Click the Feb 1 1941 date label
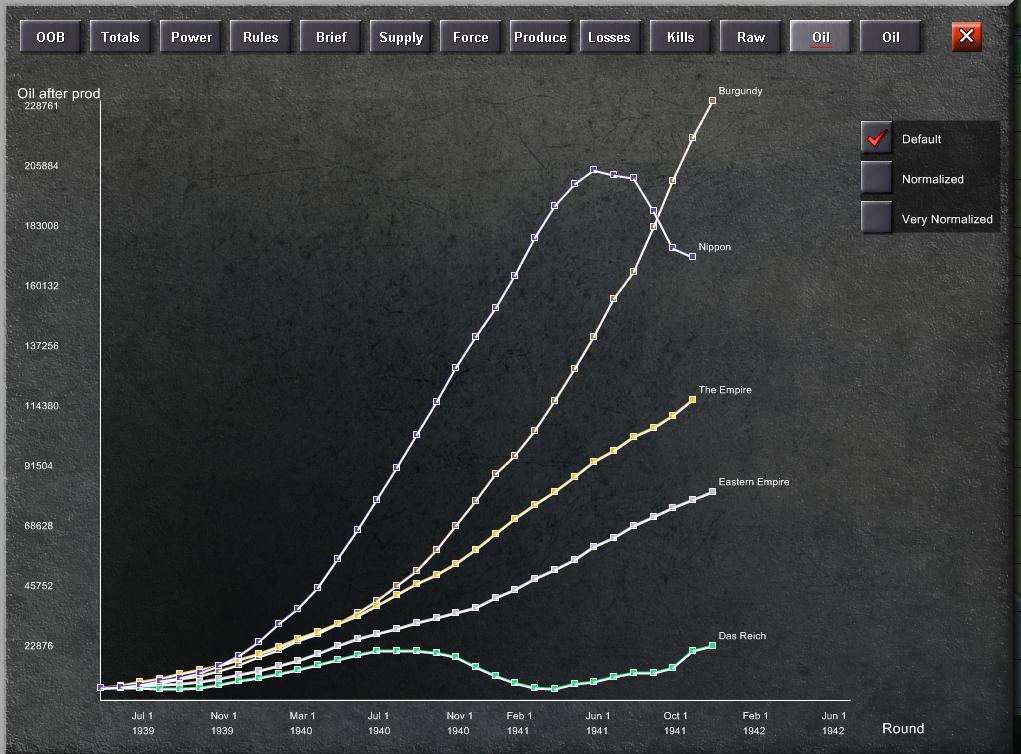The image size is (1021, 754). click(518, 723)
